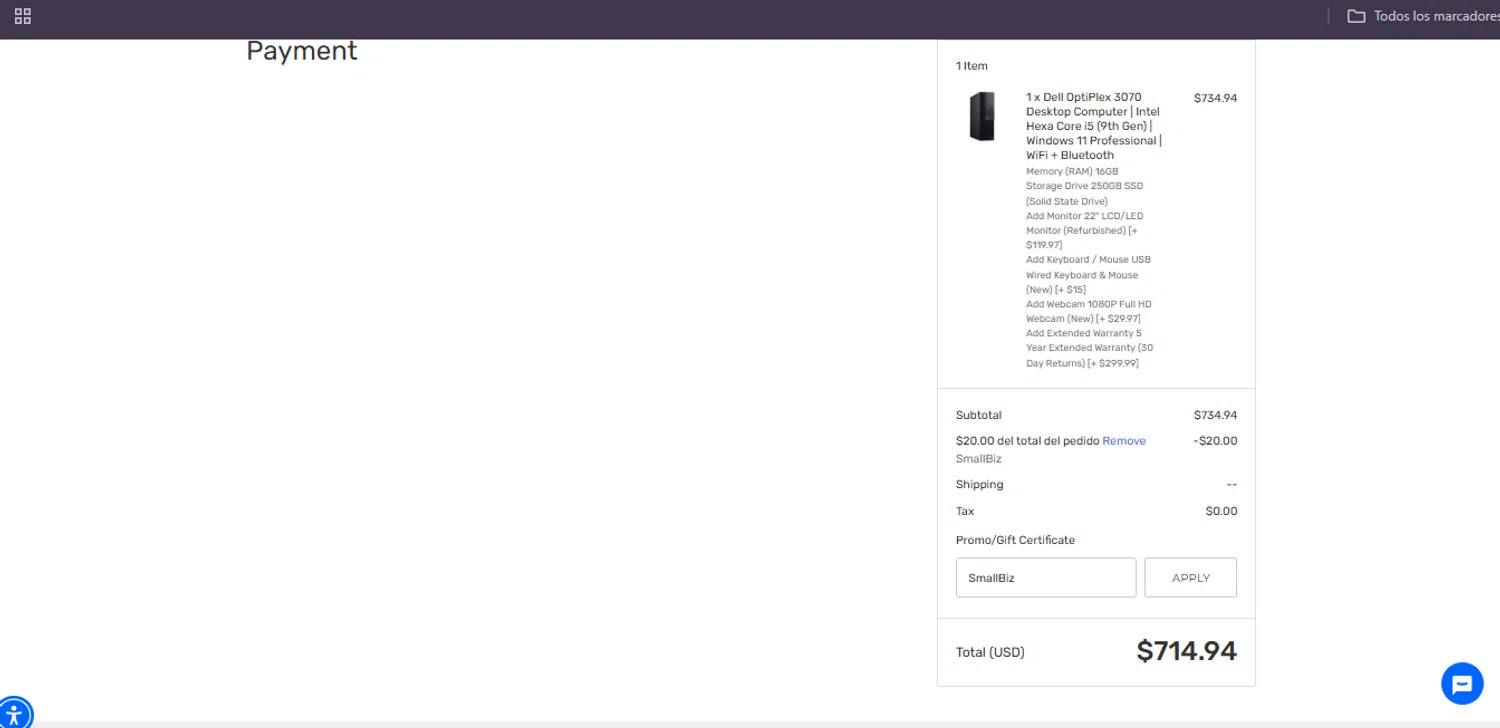This screenshot has width=1500, height=728.
Task: Click the Tax label
Action: 965,511
